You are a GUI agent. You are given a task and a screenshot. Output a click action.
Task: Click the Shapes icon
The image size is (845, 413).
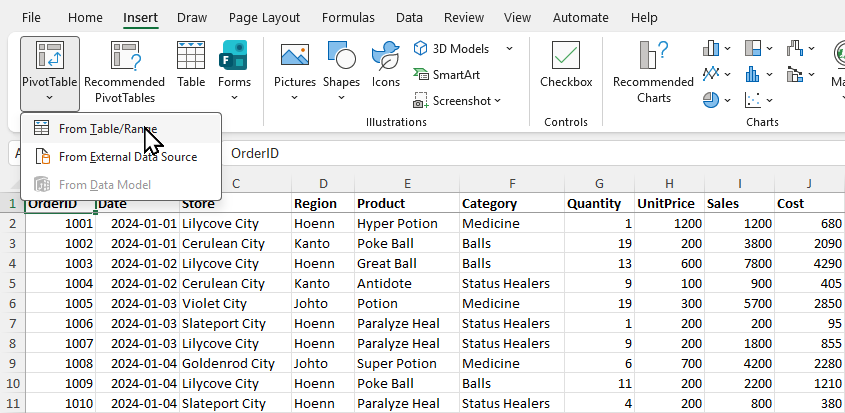click(341, 56)
